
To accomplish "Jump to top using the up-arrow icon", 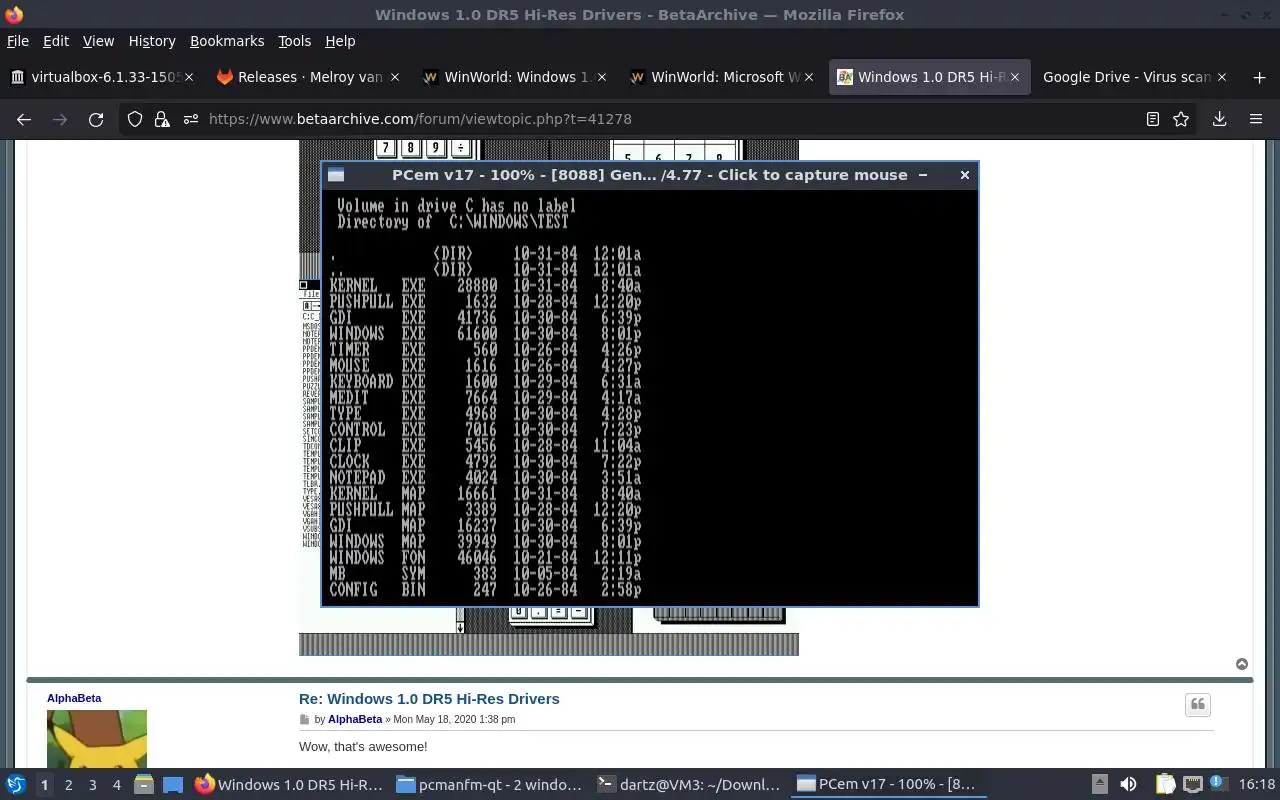I will 1242,664.
